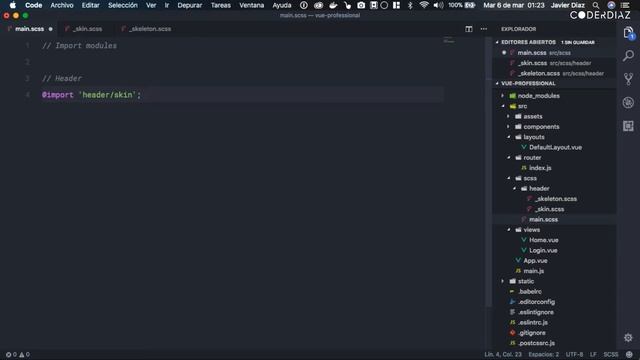Image resolution: width=640 pixels, height=360 pixels.
Task: Open .postcssrc.js file
Action: pos(536,343)
